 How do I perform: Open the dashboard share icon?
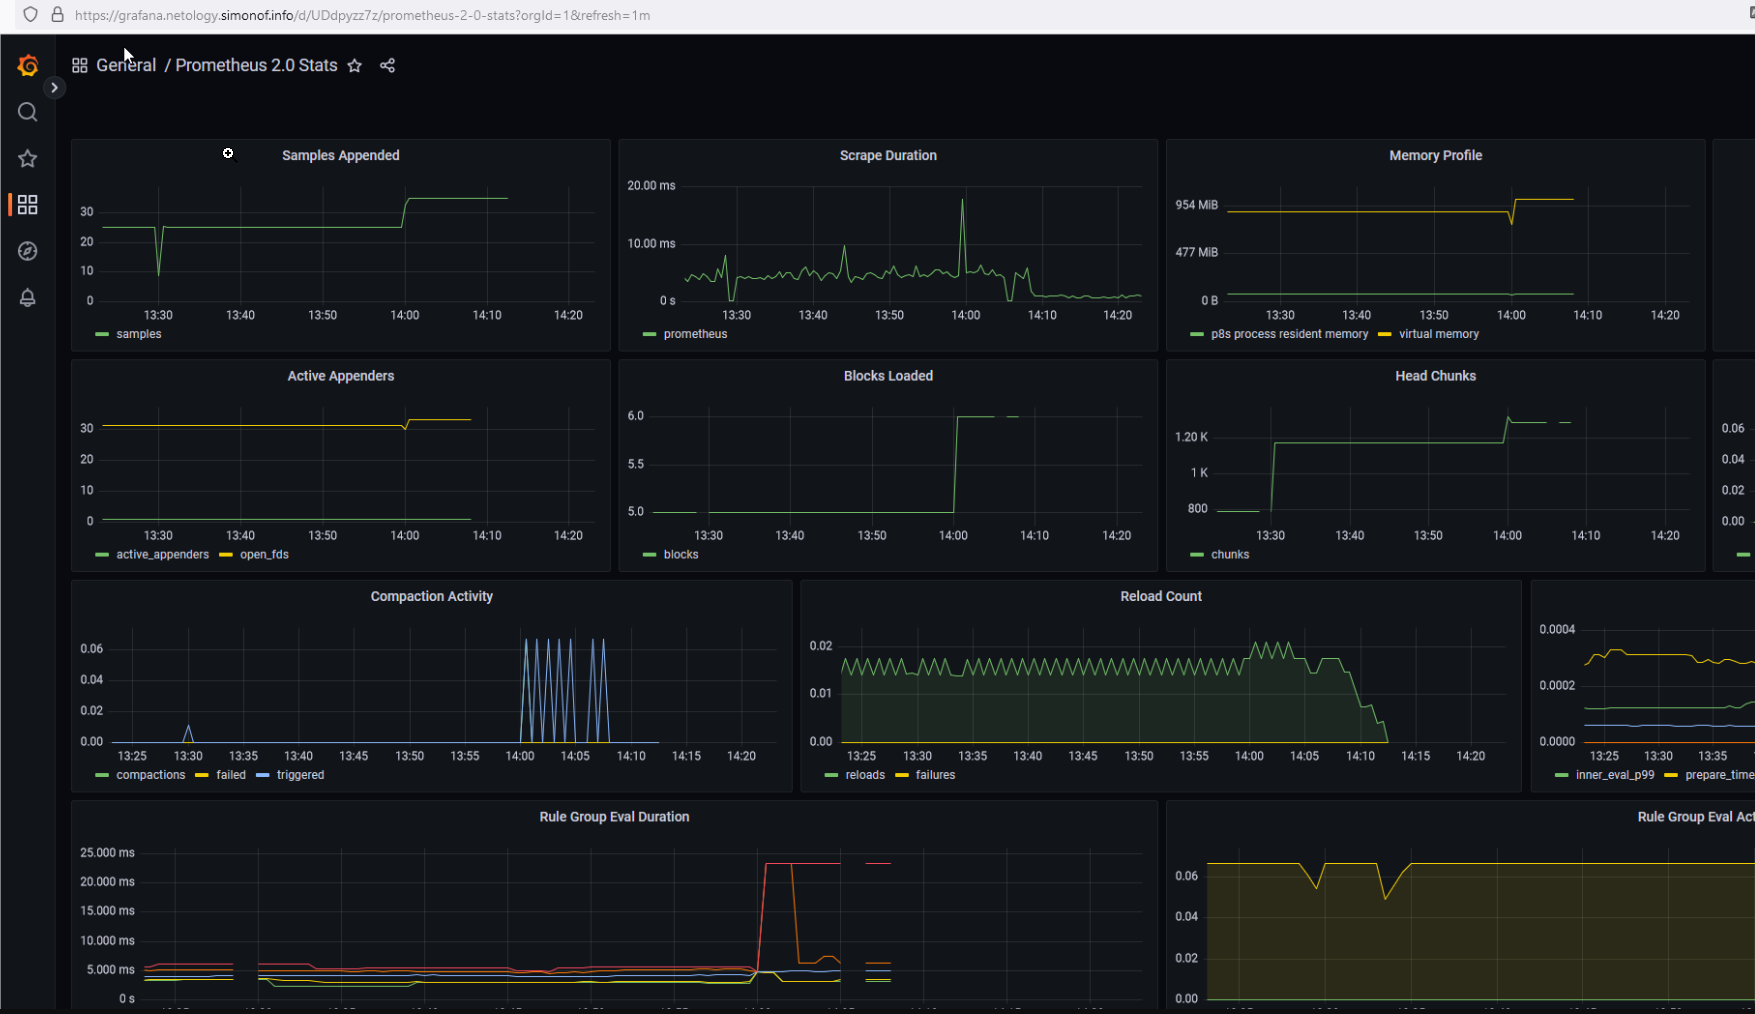click(388, 65)
